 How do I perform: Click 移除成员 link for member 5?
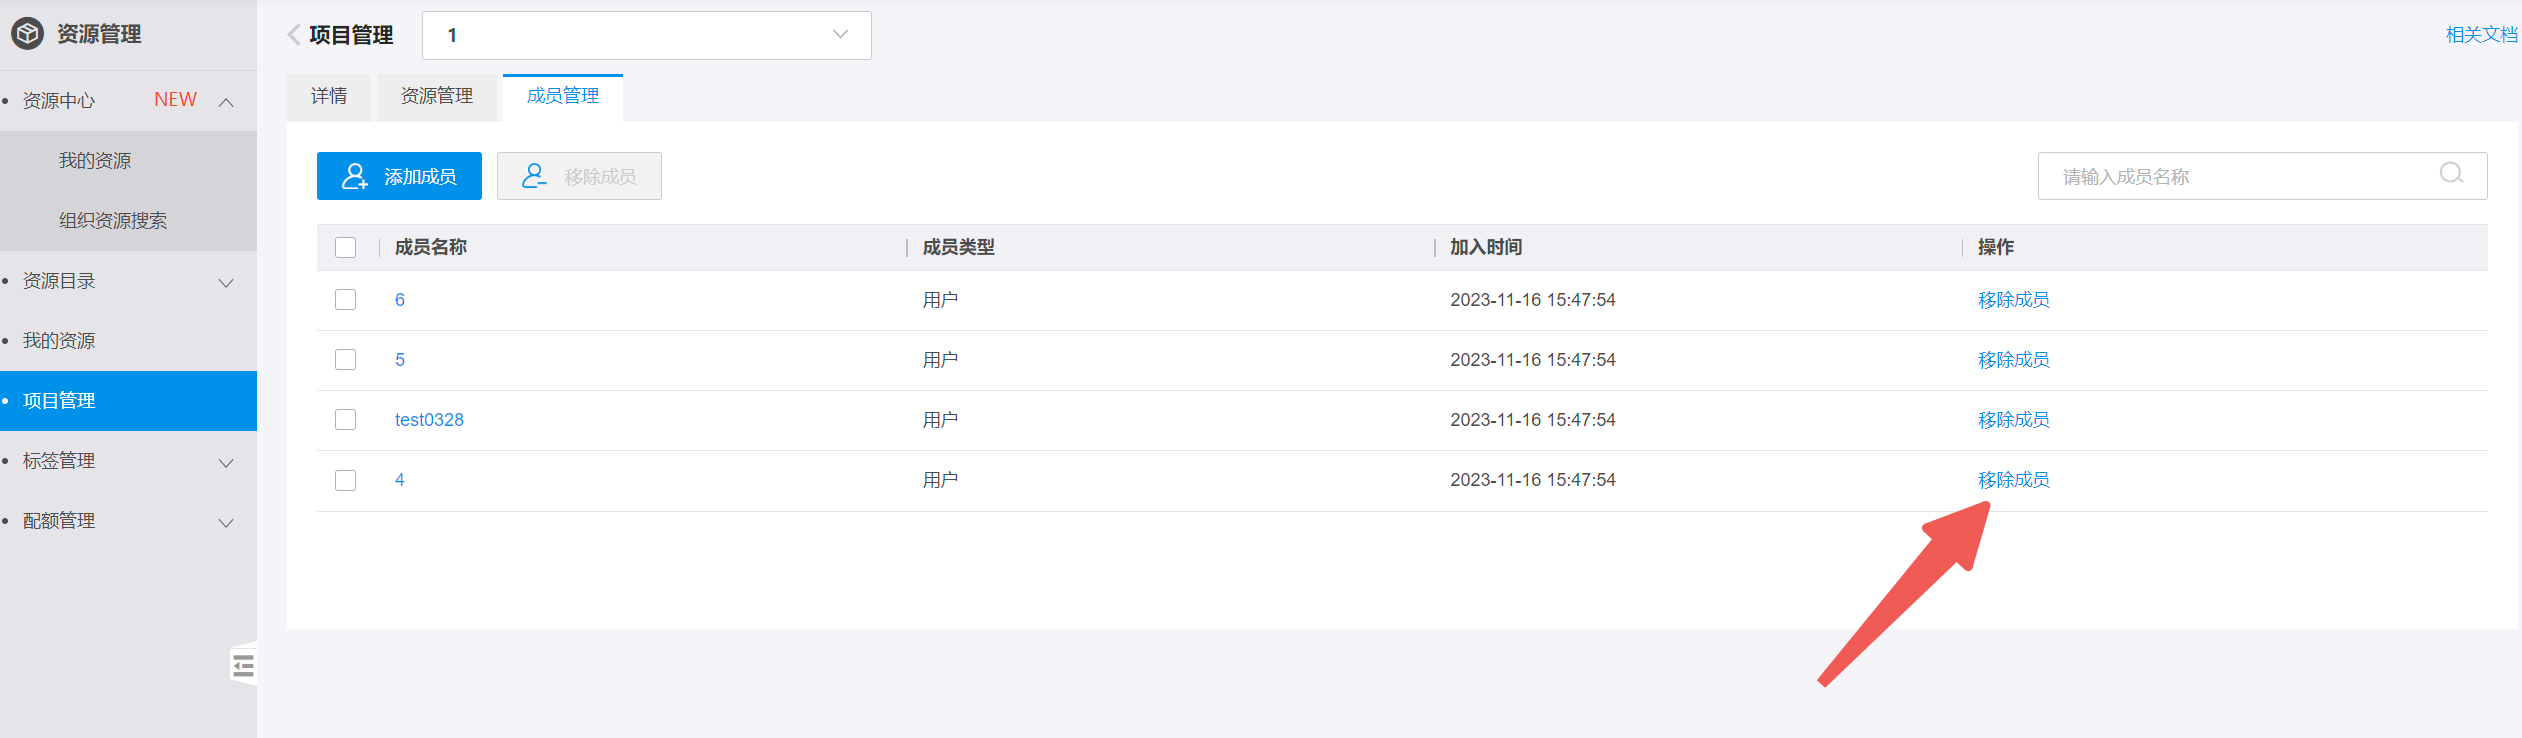2013,360
